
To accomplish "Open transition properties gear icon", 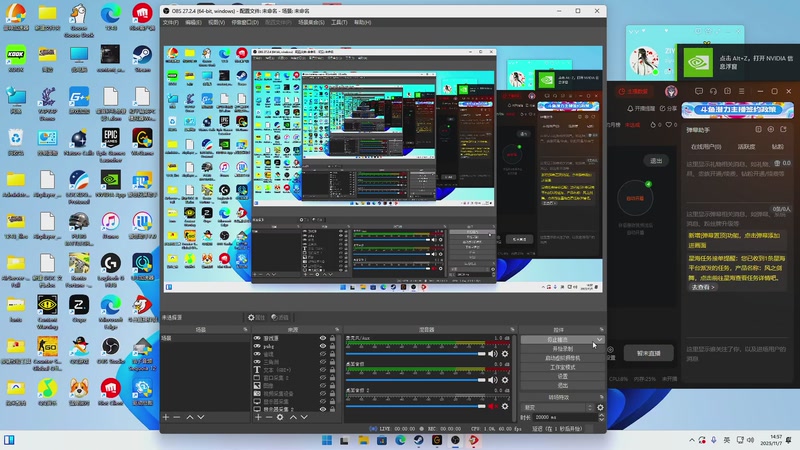I will [x=601, y=408].
